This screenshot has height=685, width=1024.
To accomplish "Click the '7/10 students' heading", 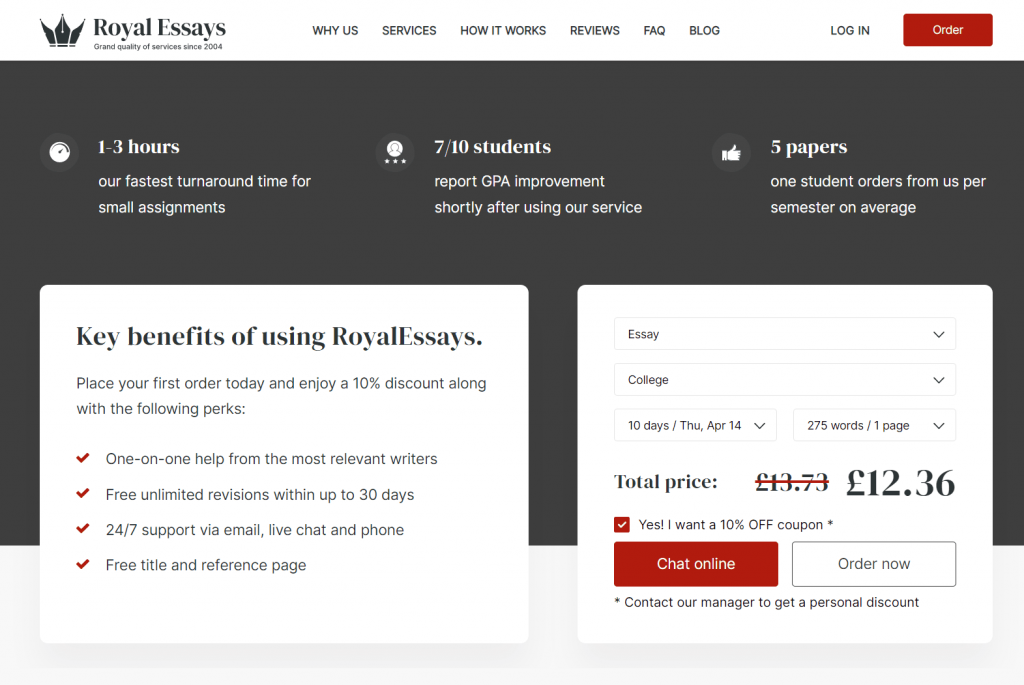I will coord(493,147).
